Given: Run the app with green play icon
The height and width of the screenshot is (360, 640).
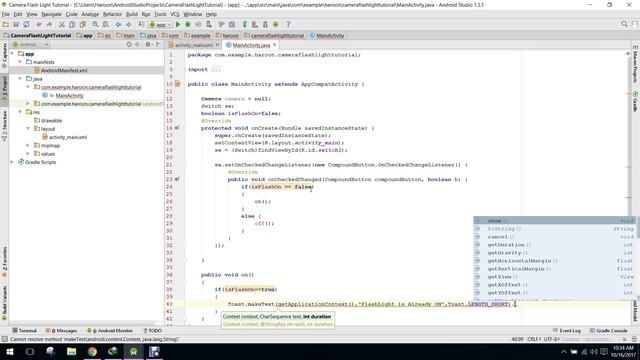Looking at the screenshot, I should tap(178, 24).
